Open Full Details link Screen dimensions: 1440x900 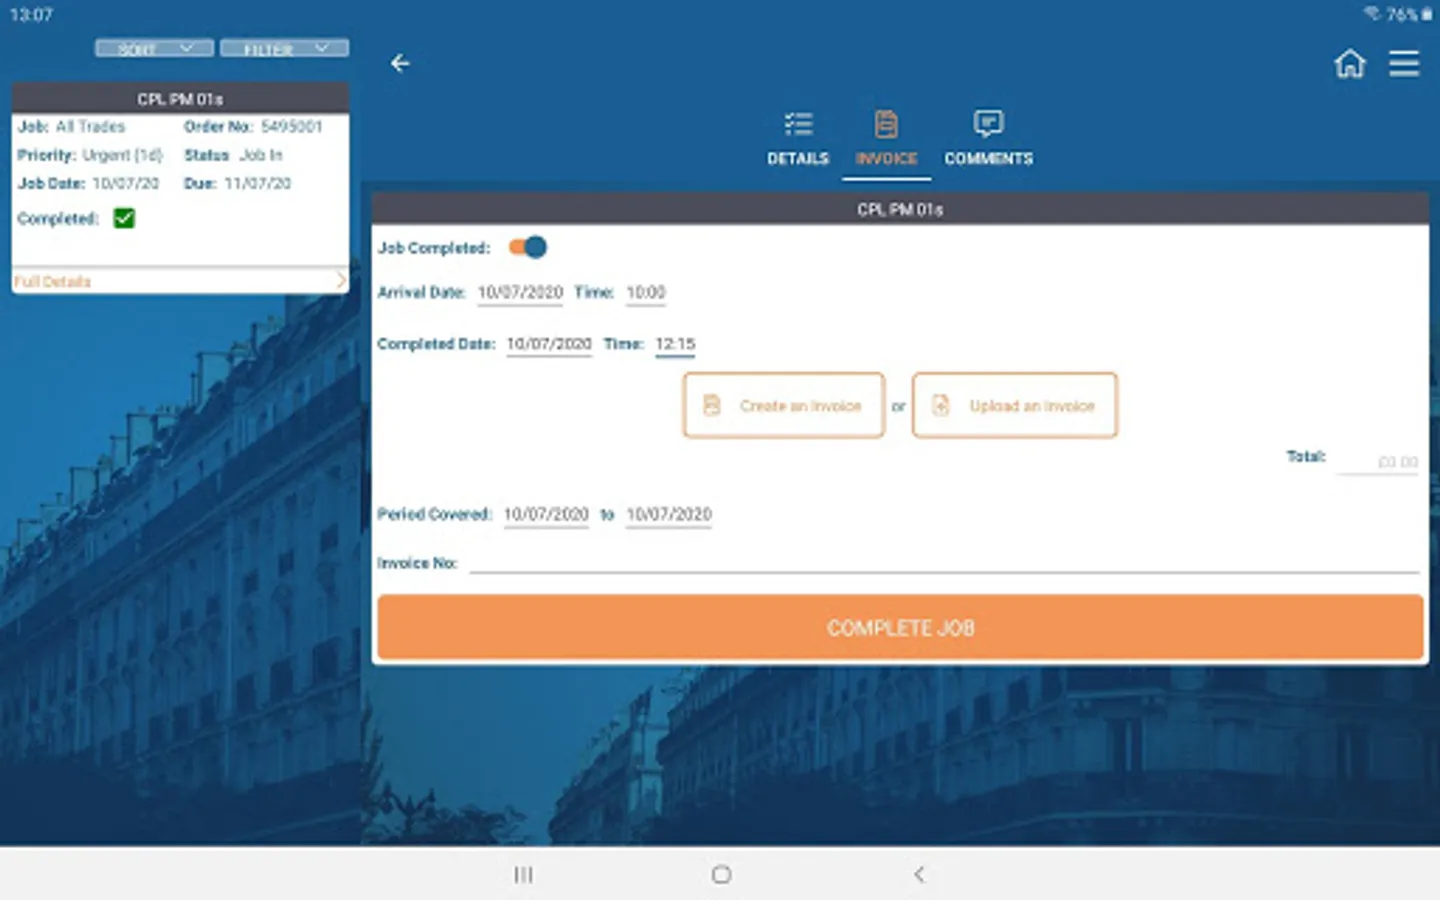click(53, 282)
